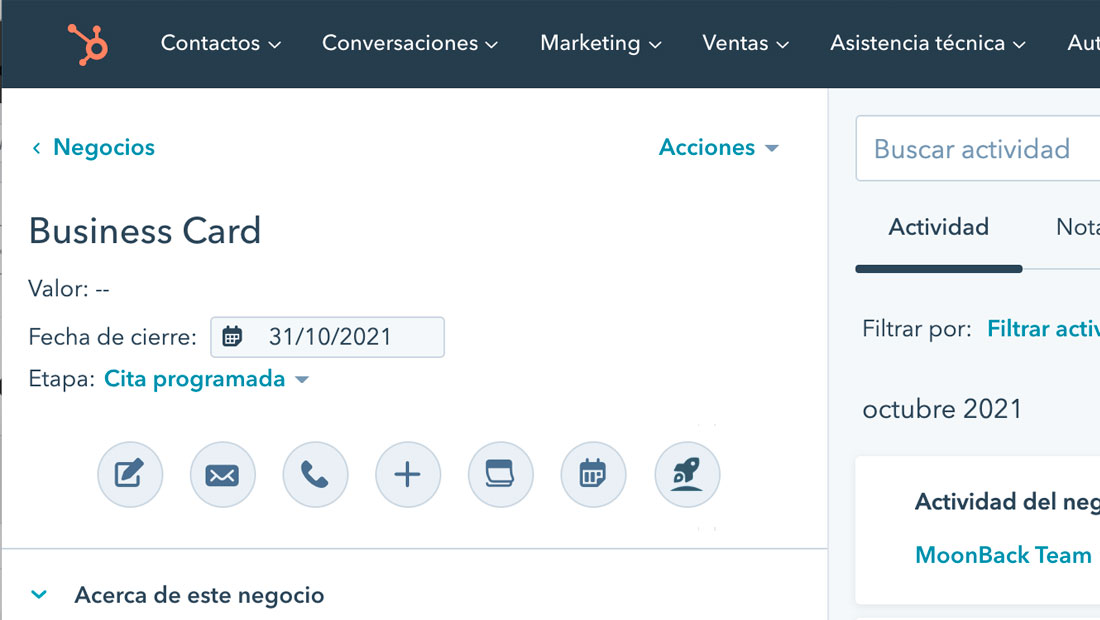This screenshot has height=620, width=1100.
Task: Click the Filtrar actividad link
Action: (1043, 328)
